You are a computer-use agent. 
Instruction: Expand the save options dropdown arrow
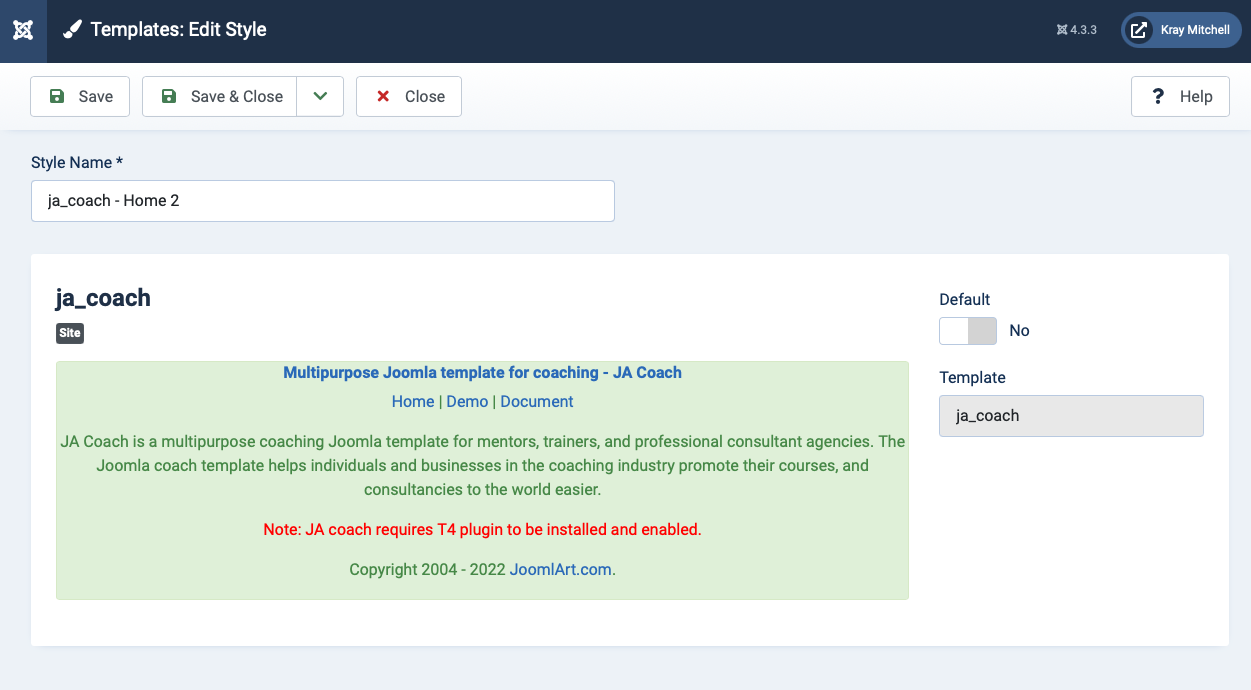pyautogui.click(x=320, y=96)
